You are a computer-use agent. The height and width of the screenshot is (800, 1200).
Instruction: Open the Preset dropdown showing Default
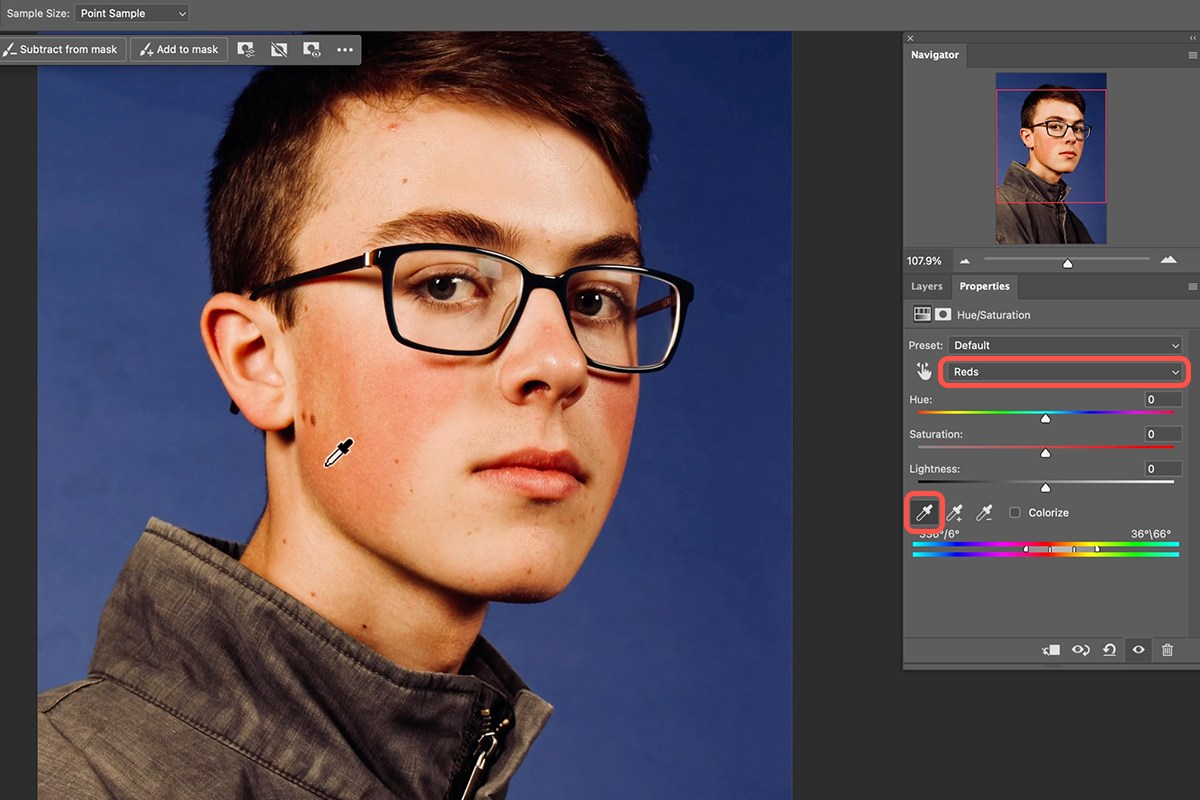pyautogui.click(x=1066, y=345)
